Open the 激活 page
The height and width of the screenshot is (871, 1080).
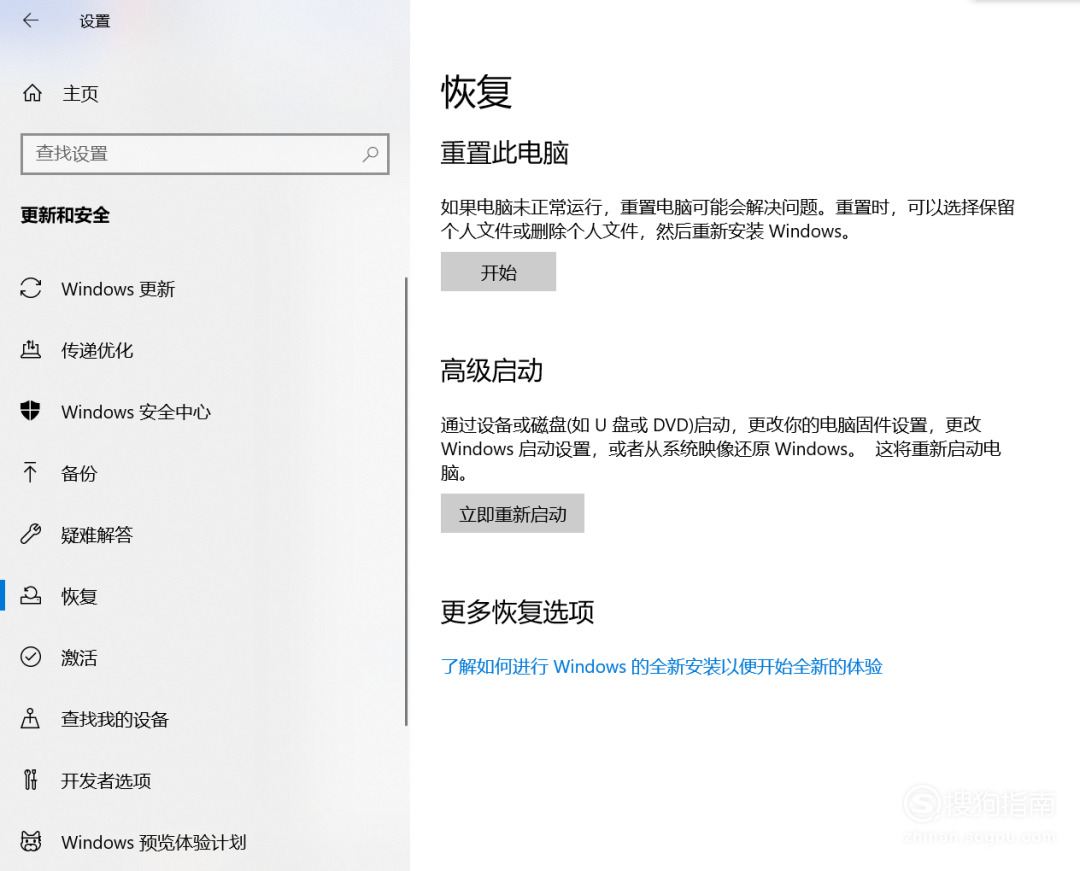tap(79, 658)
